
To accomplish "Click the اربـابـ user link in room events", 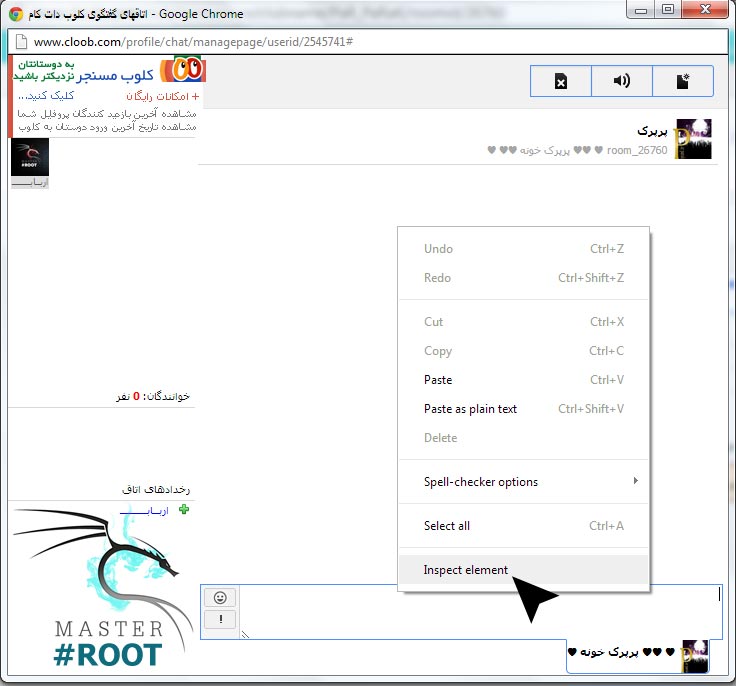I will click(x=144, y=510).
